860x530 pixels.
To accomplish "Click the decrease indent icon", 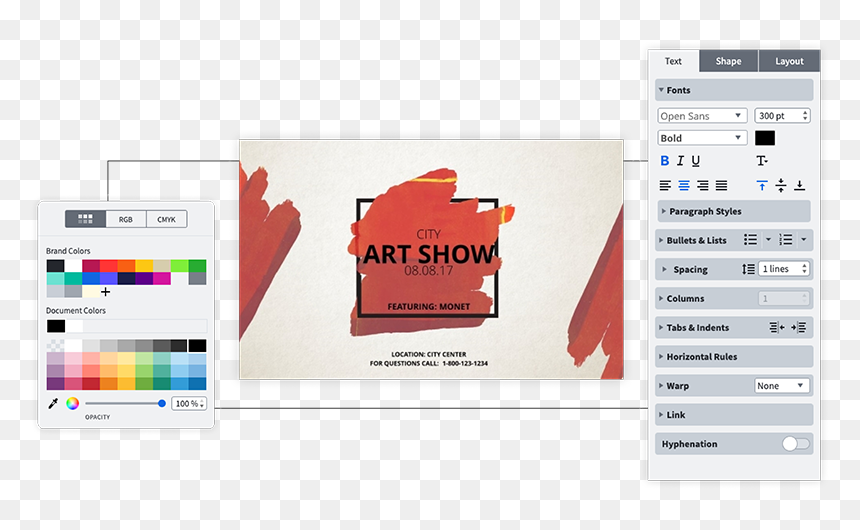I will click(x=777, y=328).
